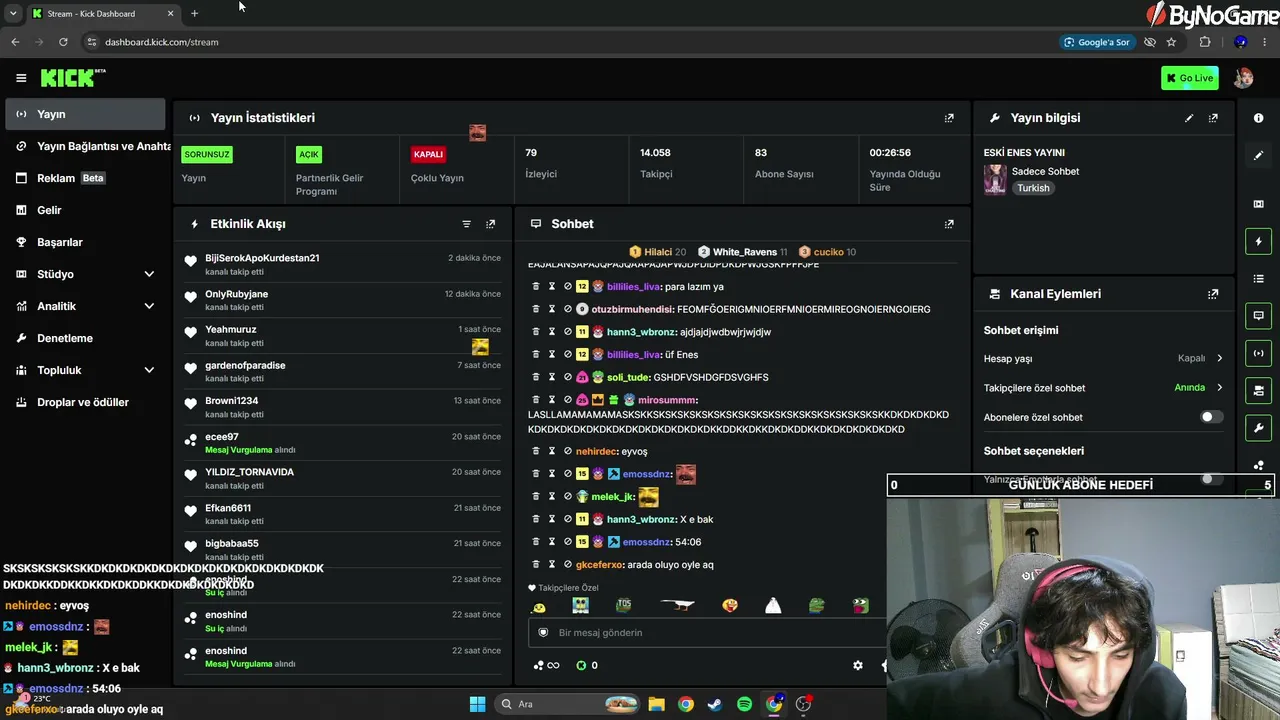
Task: Pop out the Yayın İstatistikleri panel
Action: [949, 118]
